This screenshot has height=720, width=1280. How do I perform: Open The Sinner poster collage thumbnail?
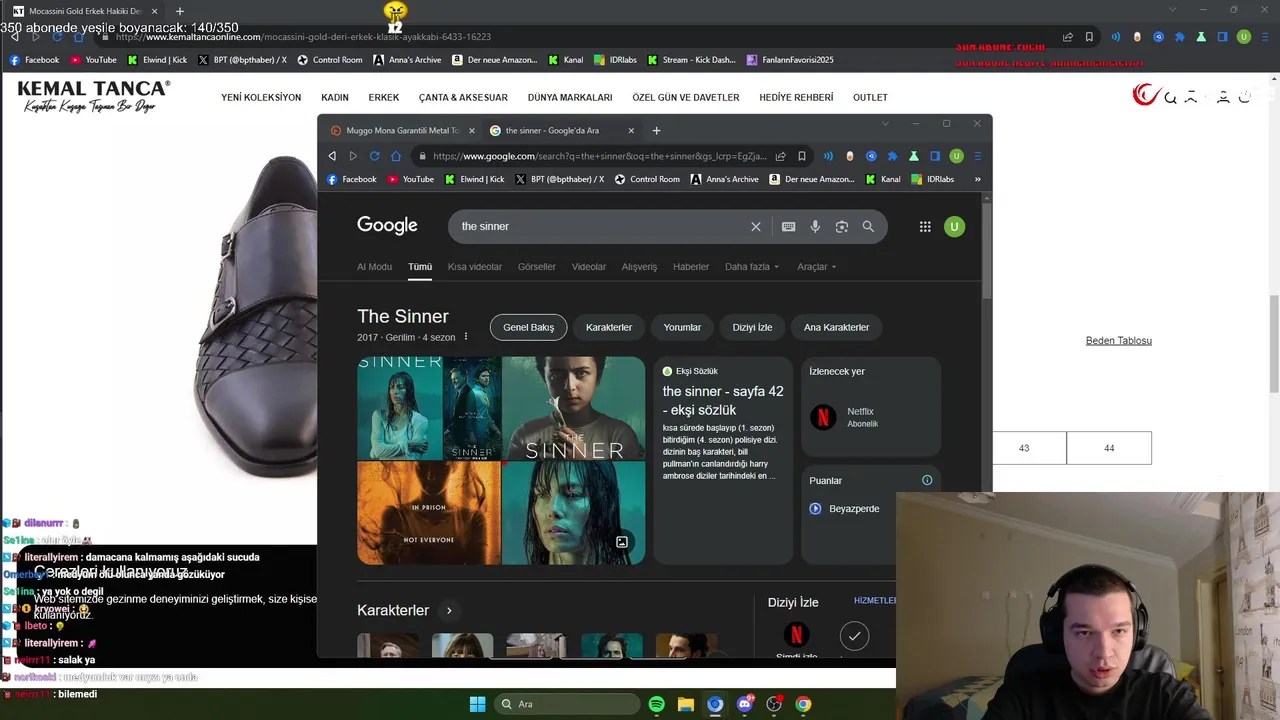coord(501,461)
